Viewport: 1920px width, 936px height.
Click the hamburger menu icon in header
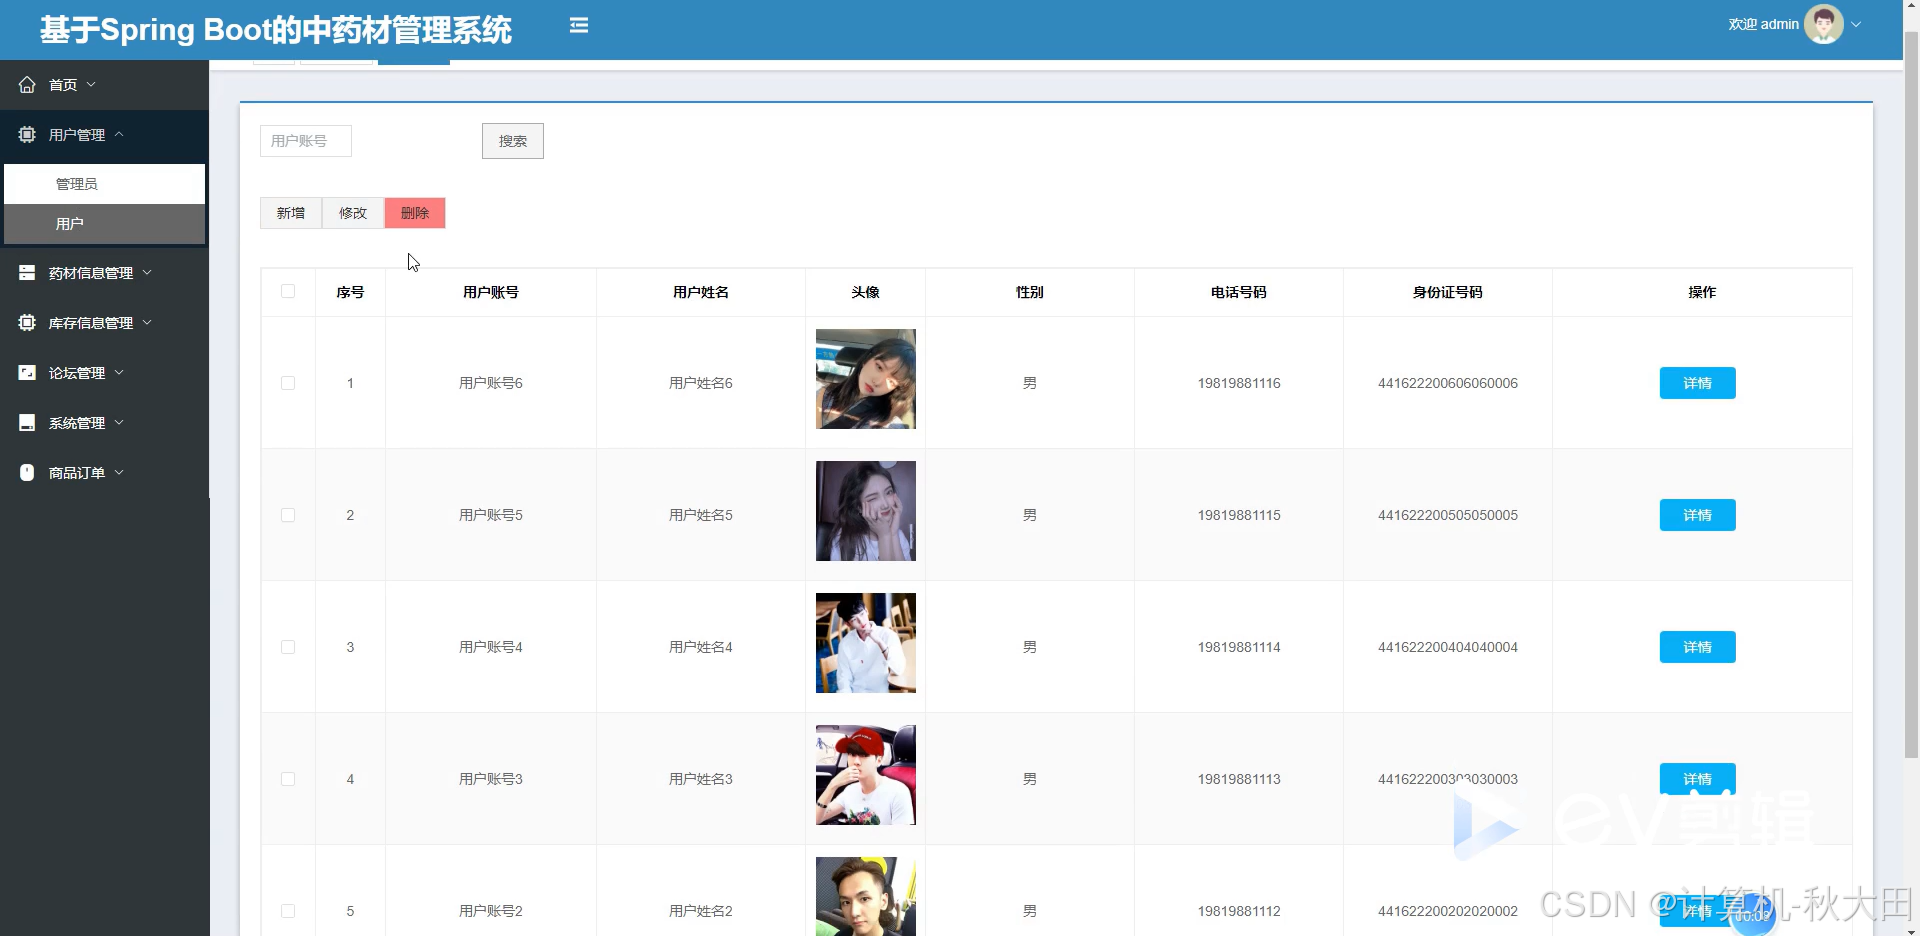coord(578,25)
